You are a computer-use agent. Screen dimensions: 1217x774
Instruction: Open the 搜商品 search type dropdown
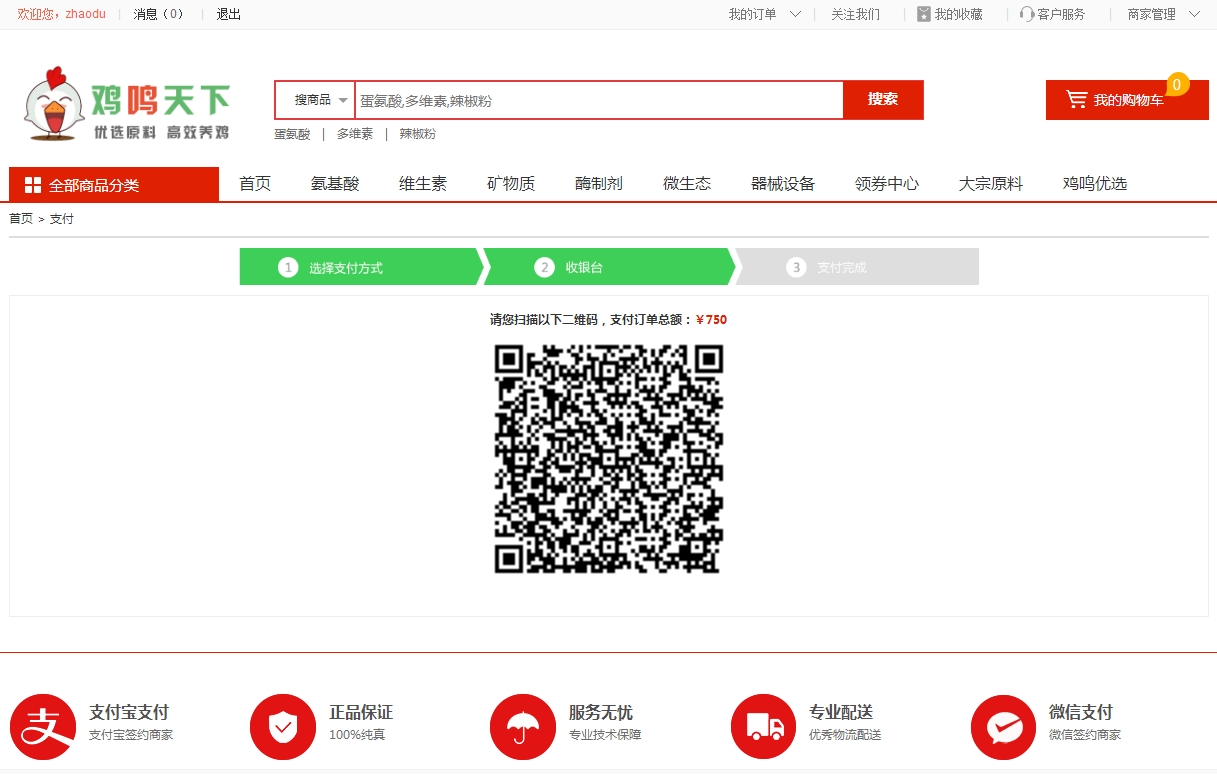click(x=317, y=100)
